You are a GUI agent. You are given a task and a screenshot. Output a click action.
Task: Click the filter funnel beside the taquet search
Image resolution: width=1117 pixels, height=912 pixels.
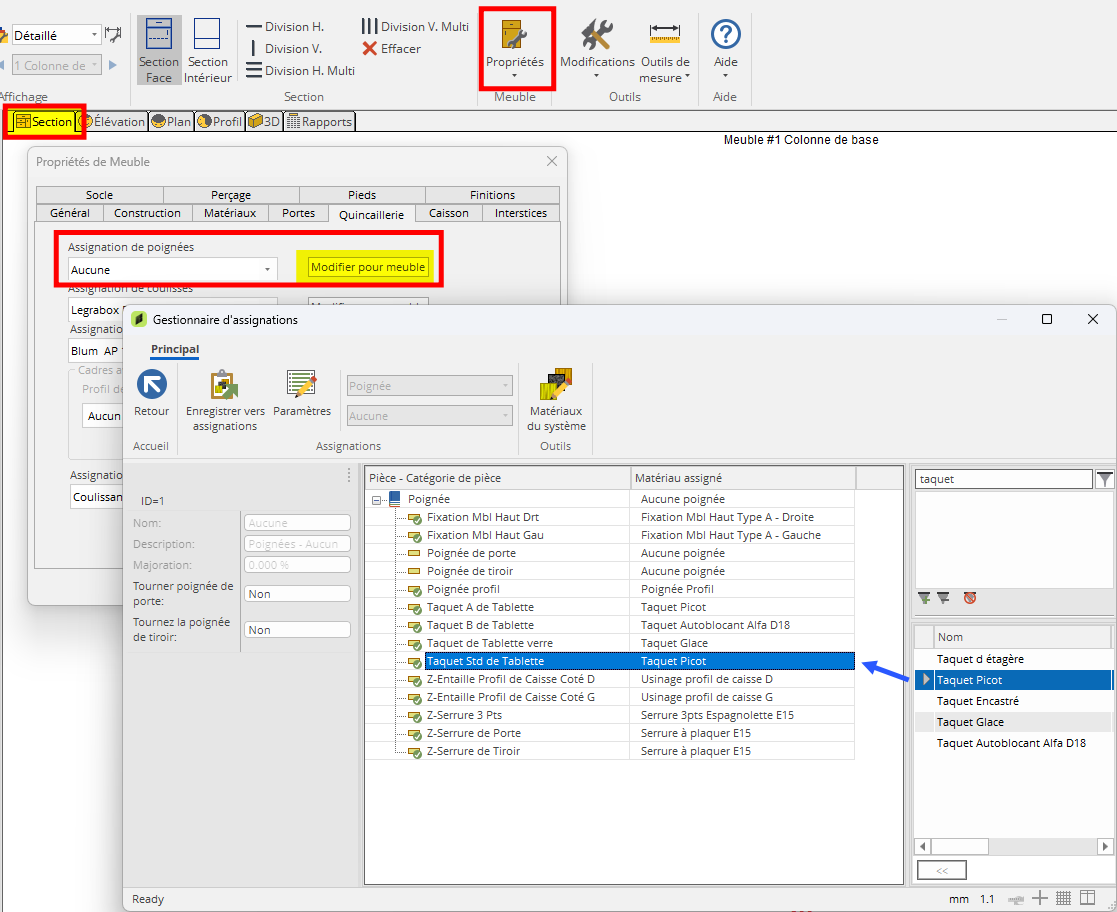(1104, 480)
